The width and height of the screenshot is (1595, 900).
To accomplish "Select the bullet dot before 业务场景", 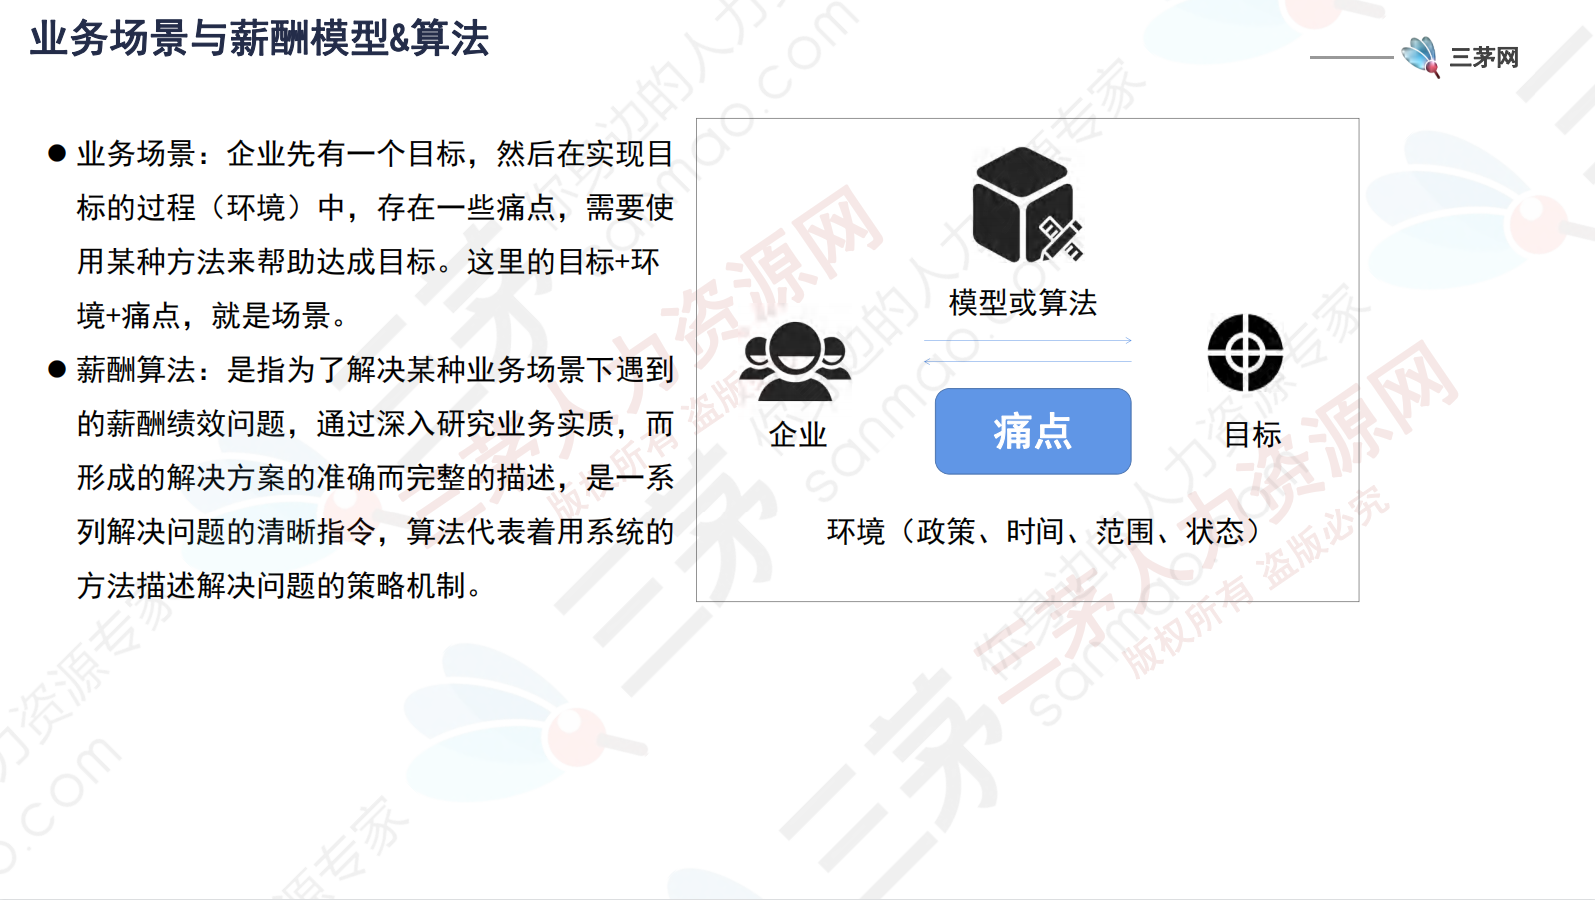I will [57, 154].
